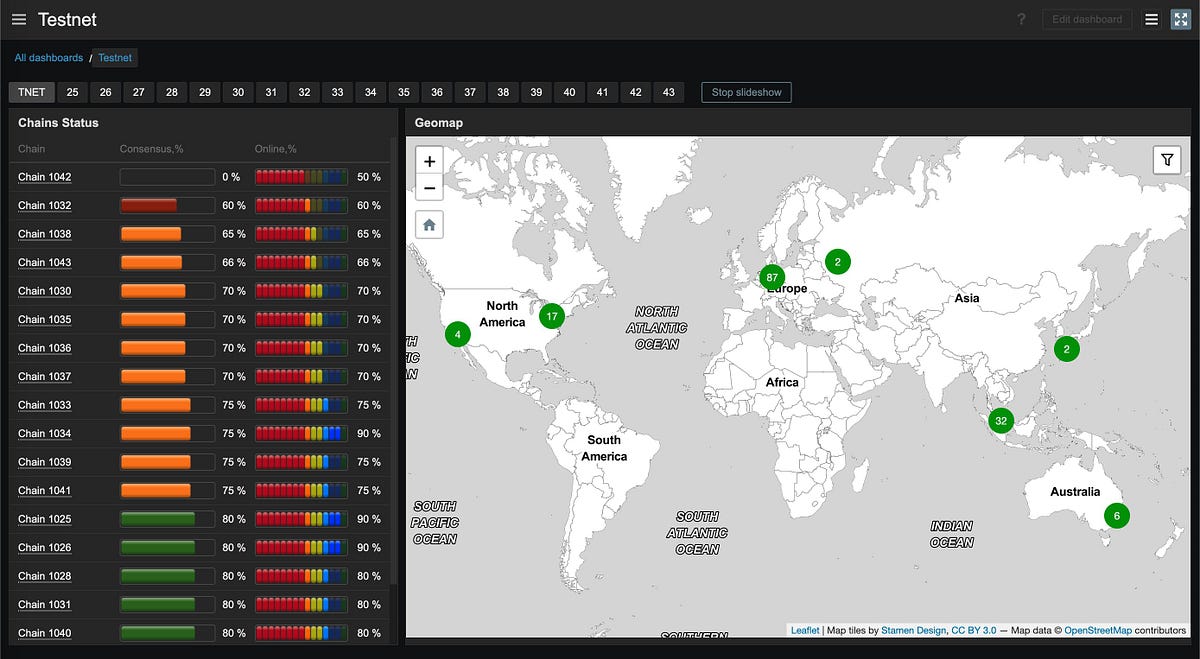
Task: Reset Geomap to home view
Action: click(429, 225)
